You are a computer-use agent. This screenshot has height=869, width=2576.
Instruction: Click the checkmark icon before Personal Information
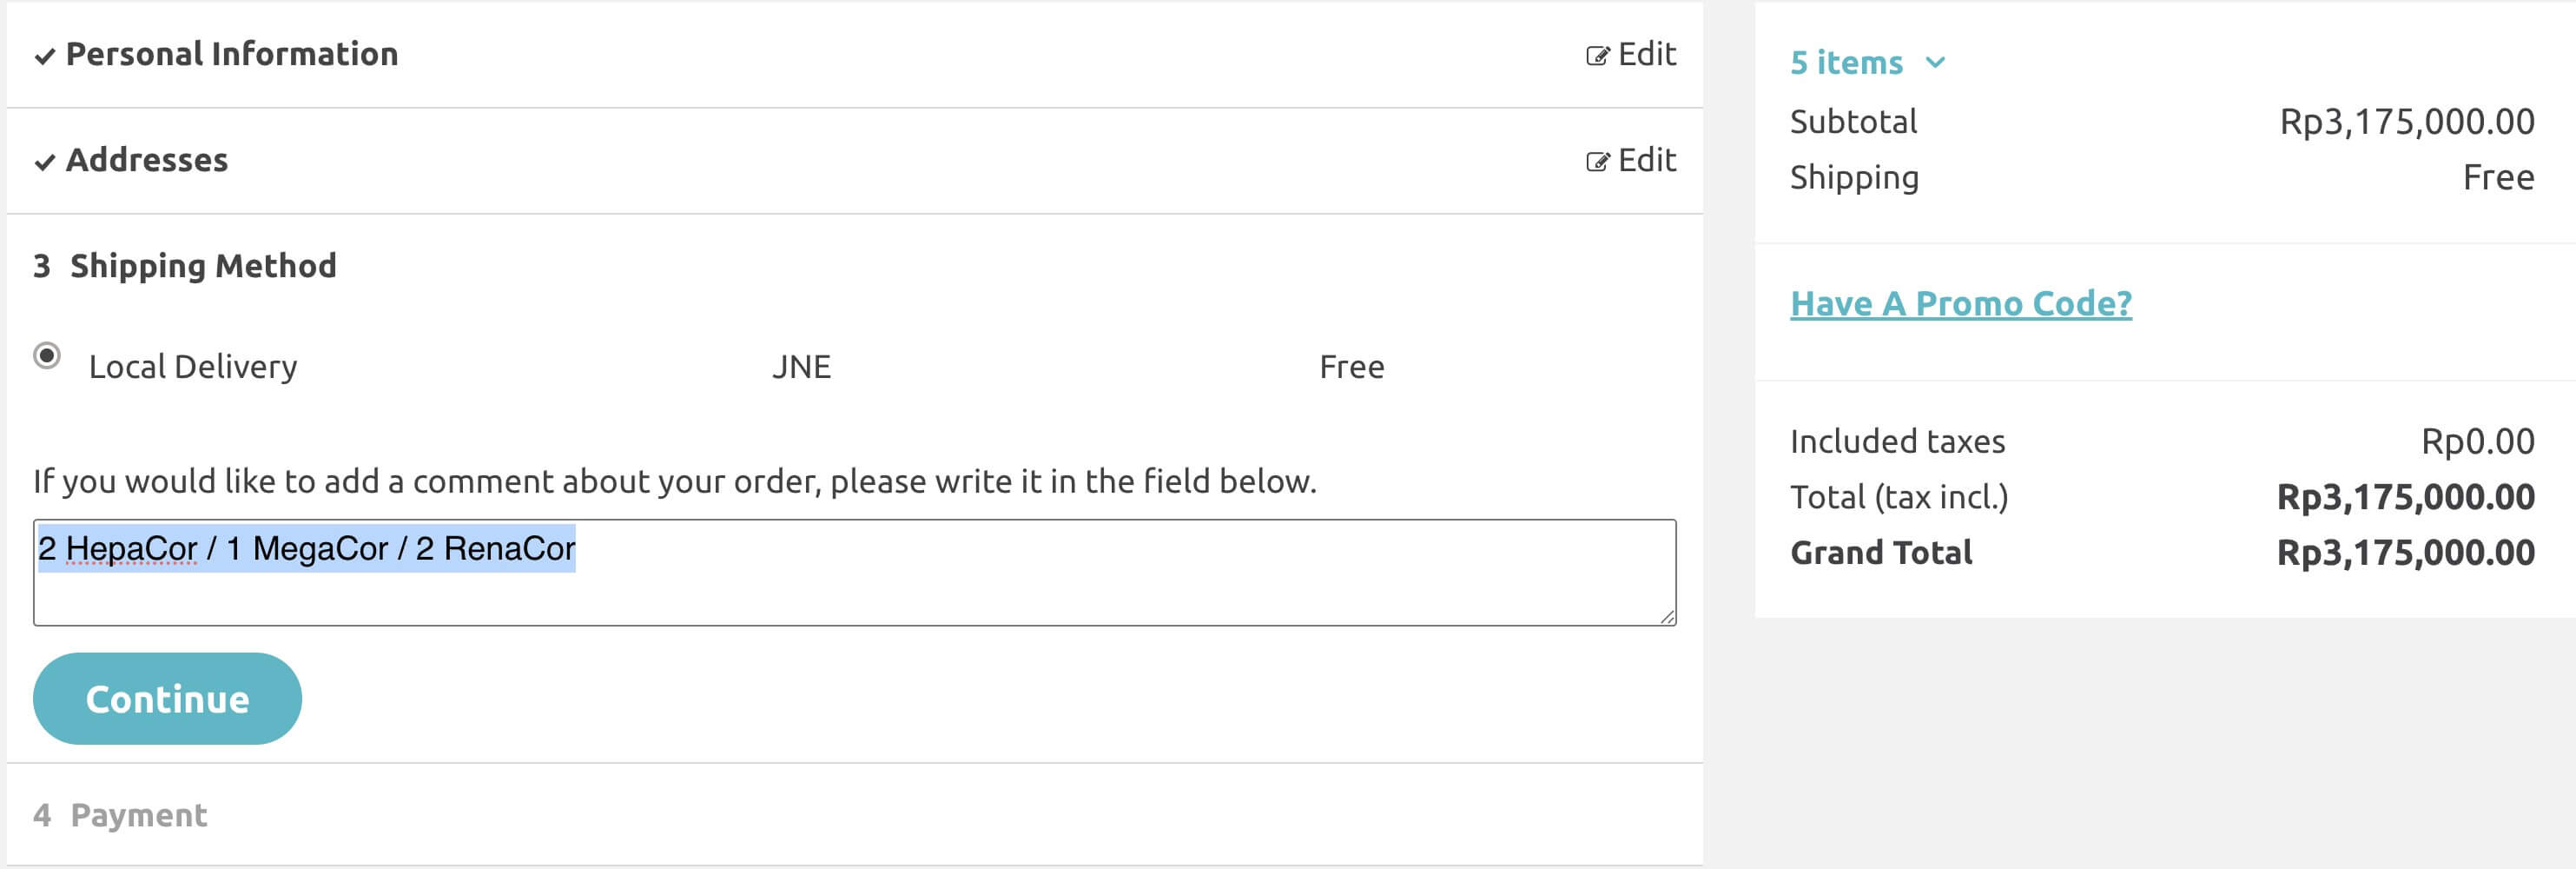[x=45, y=56]
